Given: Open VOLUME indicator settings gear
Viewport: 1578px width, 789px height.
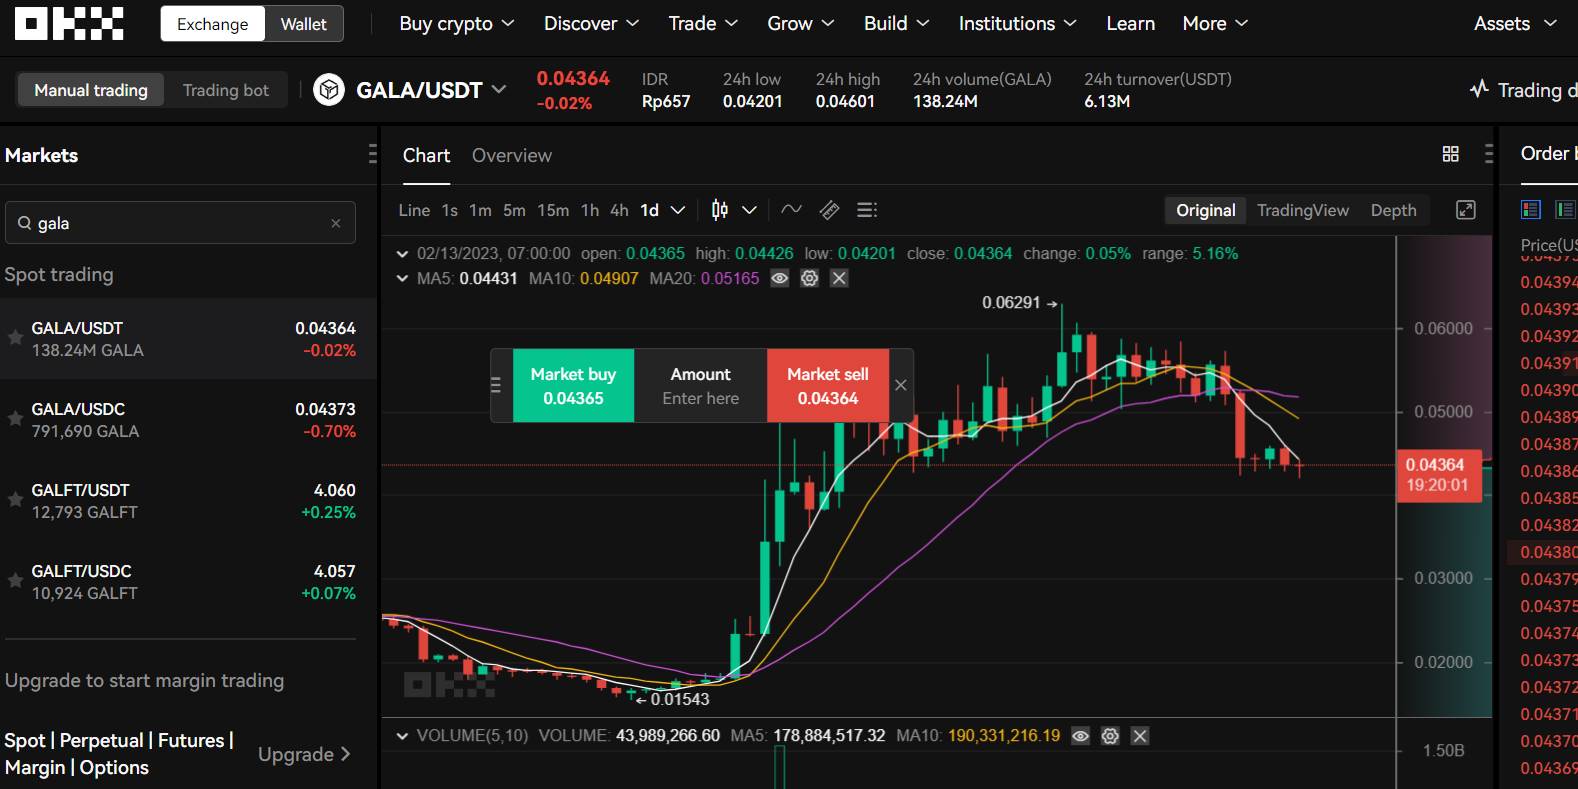Looking at the screenshot, I should click(x=1110, y=736).
